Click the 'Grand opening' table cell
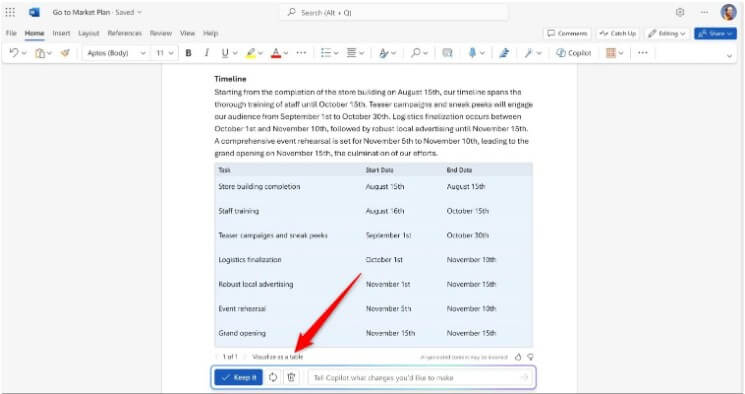 click(x=242, y=333)
